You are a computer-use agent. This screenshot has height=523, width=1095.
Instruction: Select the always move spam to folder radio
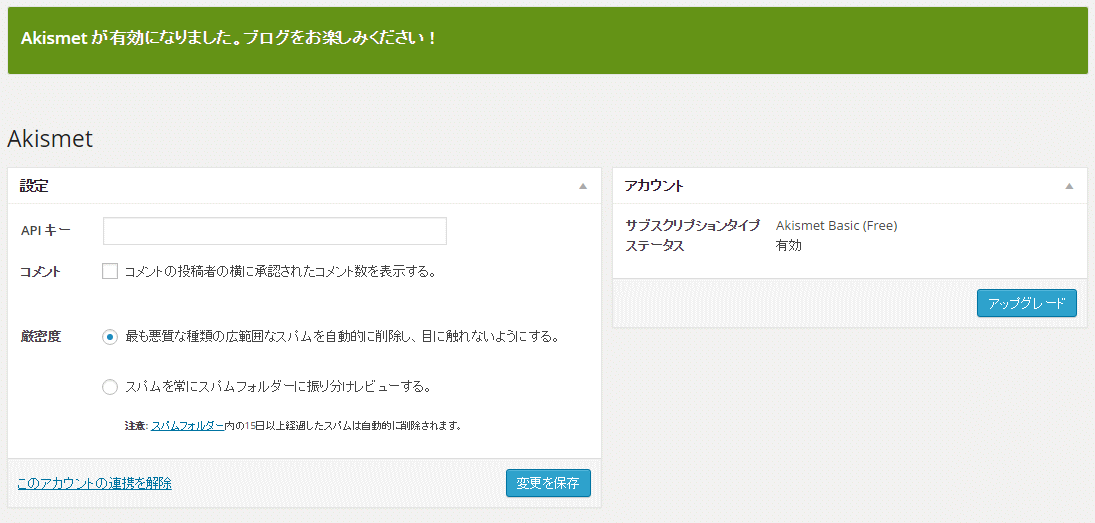pos(110,387)
